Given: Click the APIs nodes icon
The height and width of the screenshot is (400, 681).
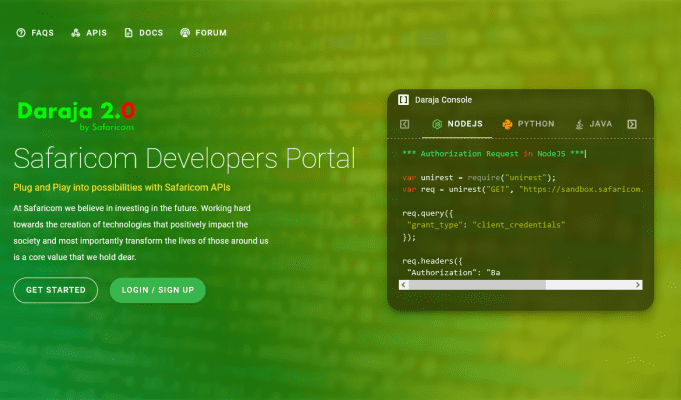Looking at the screenshot, I should pos(76,33).
